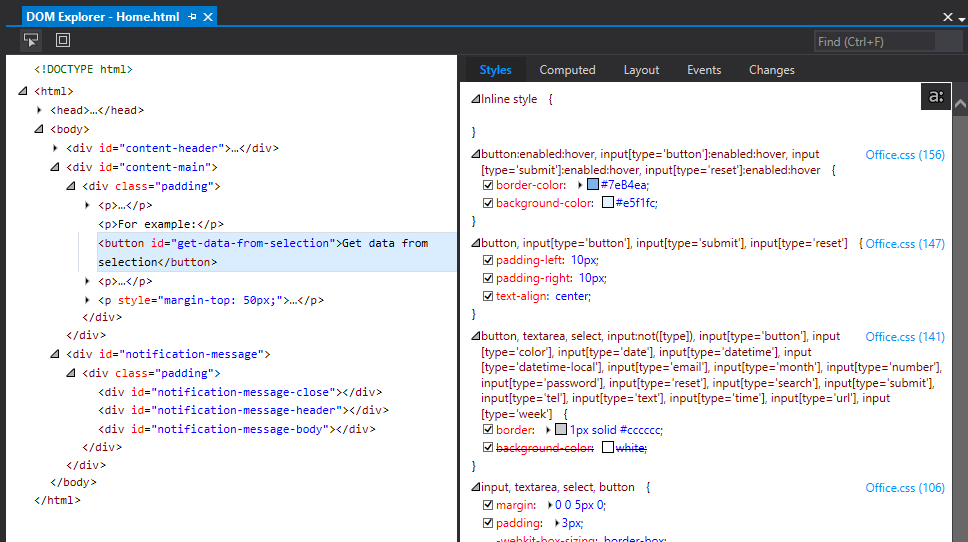Collapse the <body> node
This screenshot has height=542, width=968.
(39, 129)
